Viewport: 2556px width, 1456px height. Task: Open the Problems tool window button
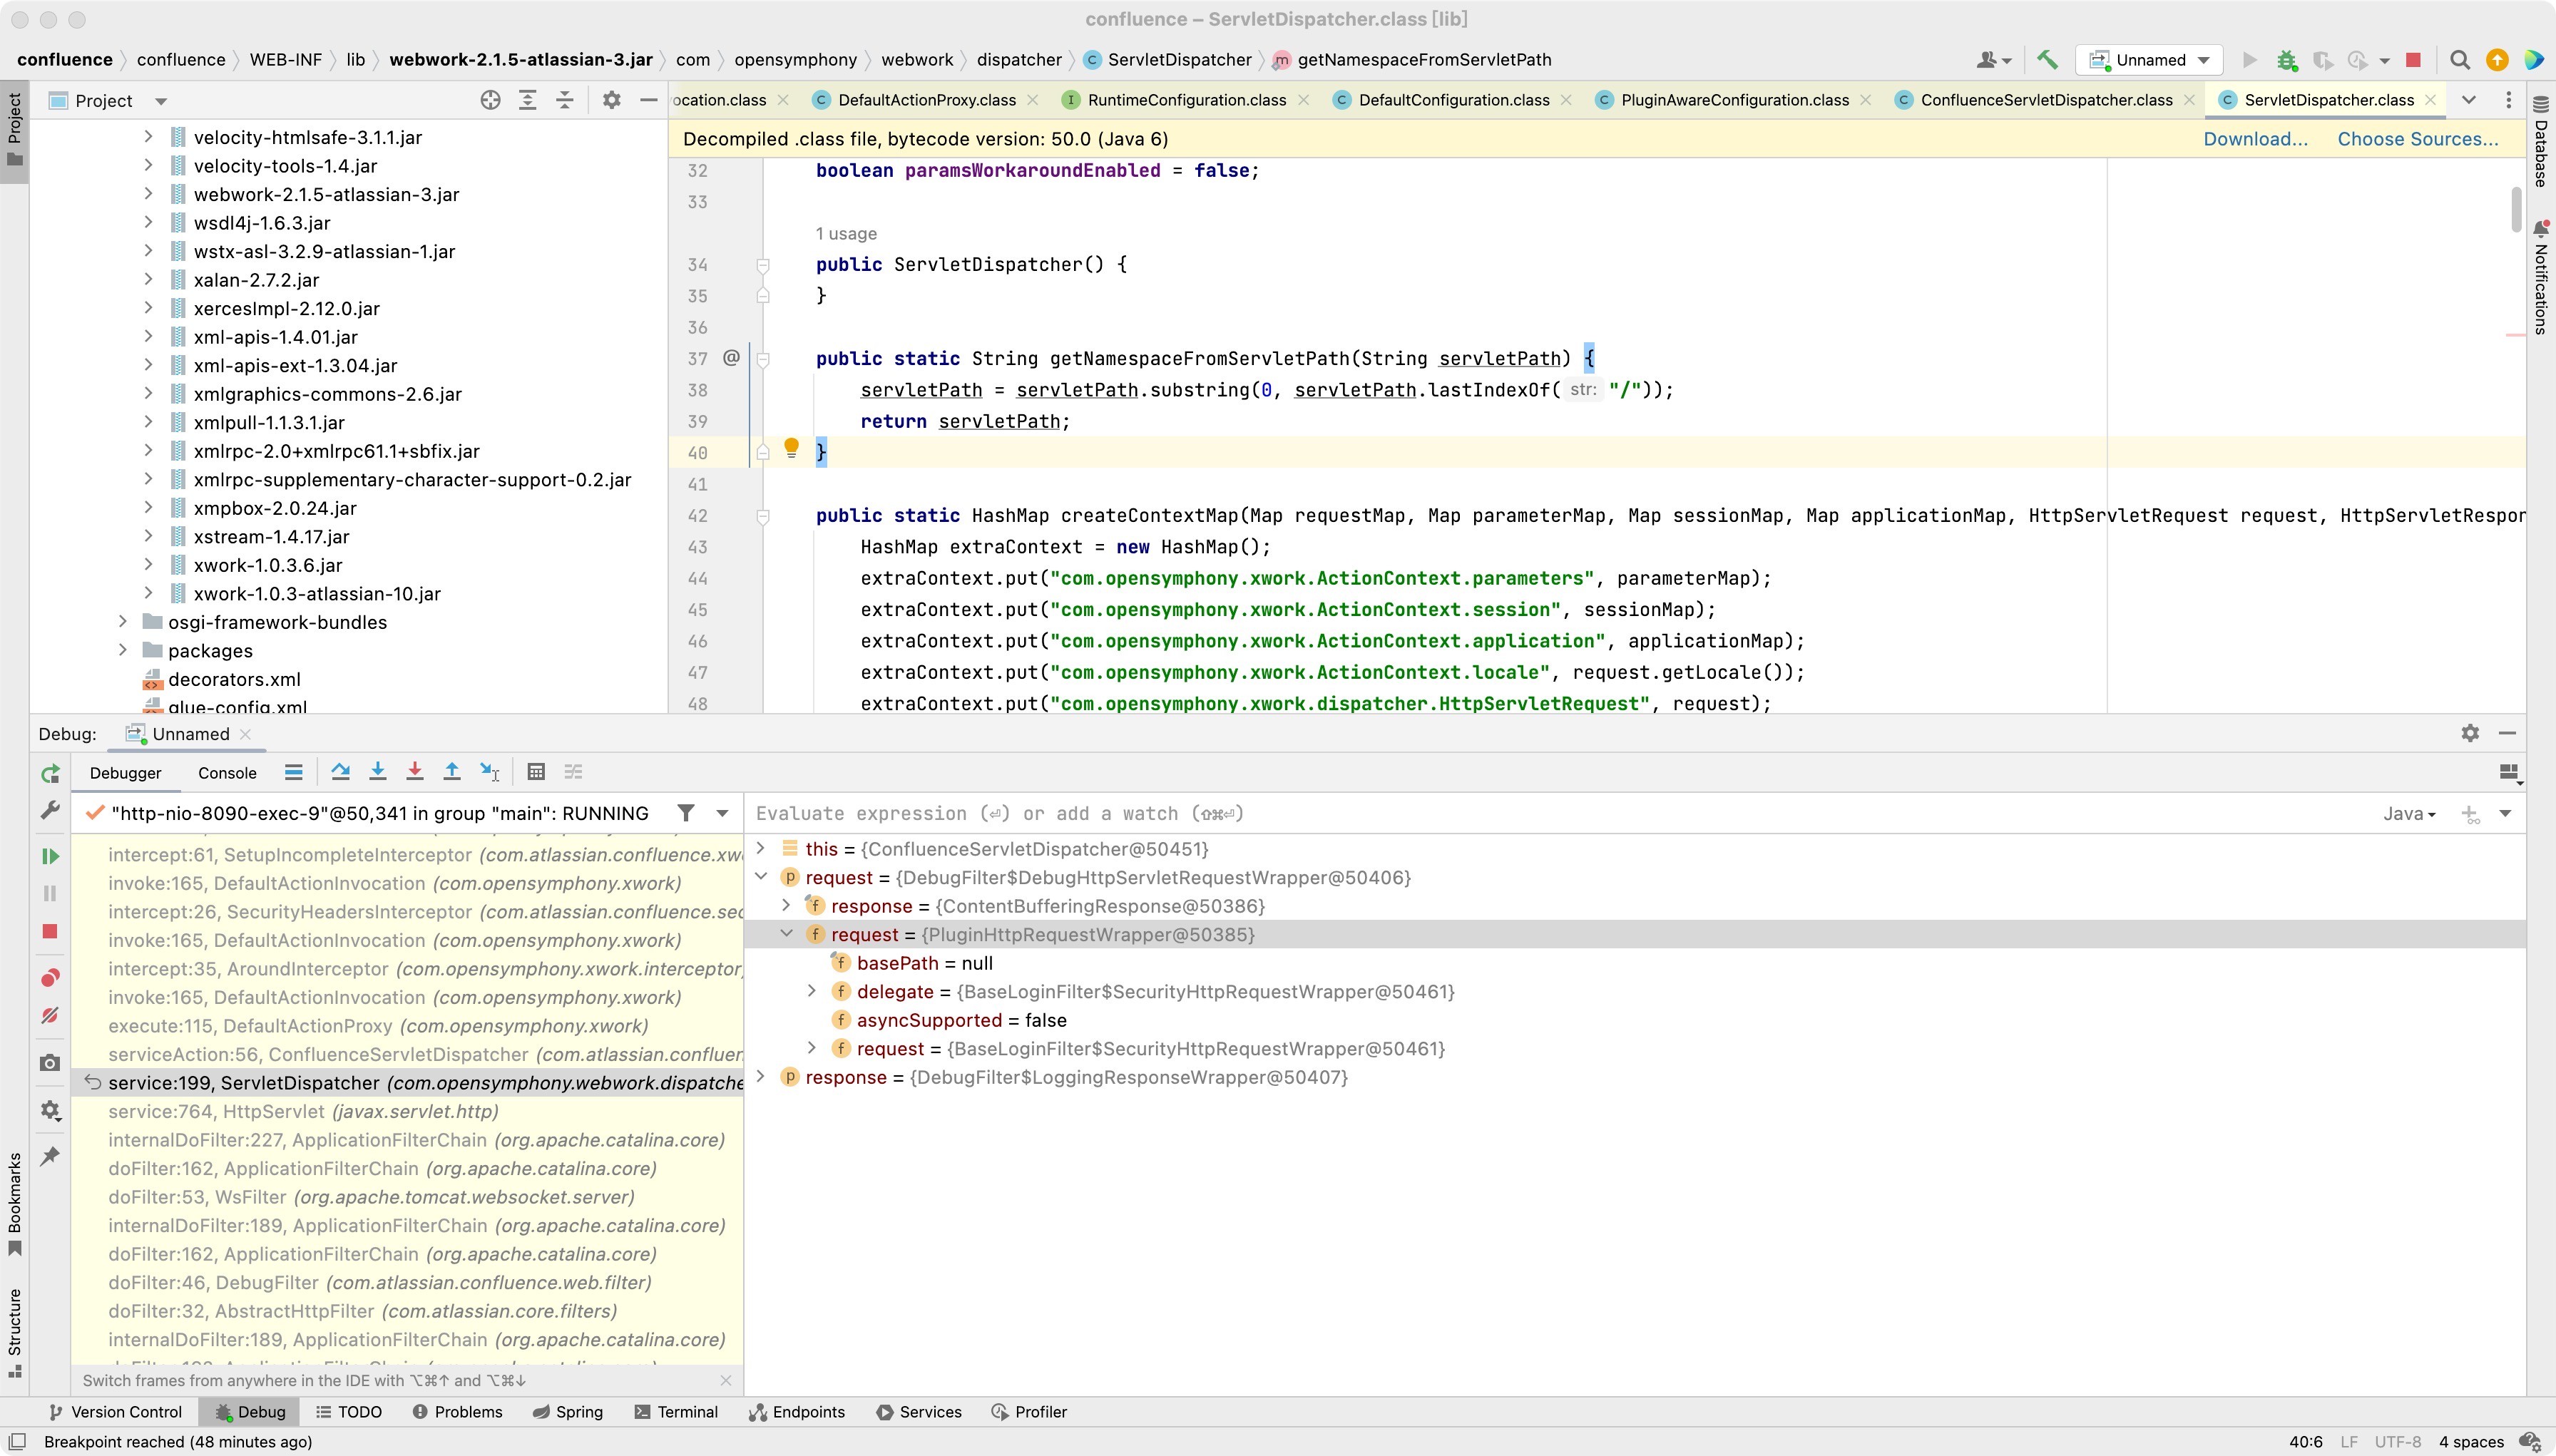pos(457,1412)
